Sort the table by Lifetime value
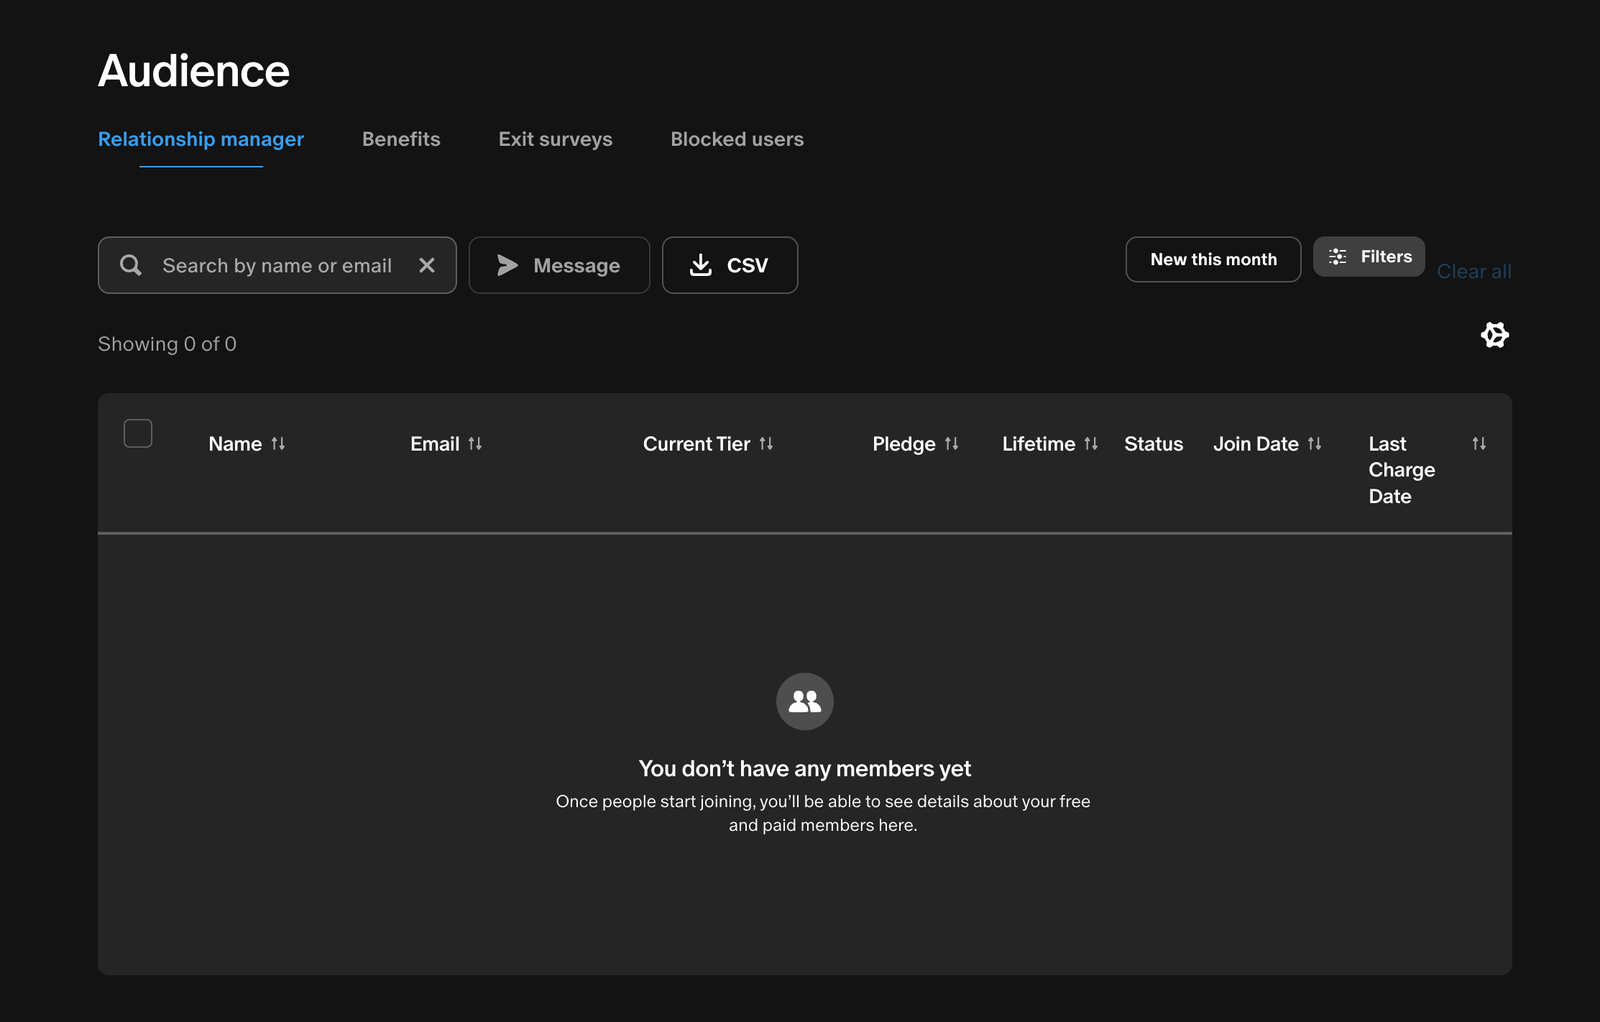 1049,443
